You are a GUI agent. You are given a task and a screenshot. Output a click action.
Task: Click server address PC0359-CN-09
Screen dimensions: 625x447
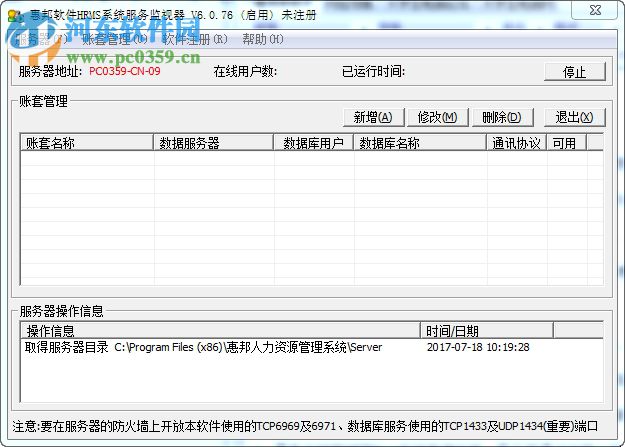click(125, 71)
